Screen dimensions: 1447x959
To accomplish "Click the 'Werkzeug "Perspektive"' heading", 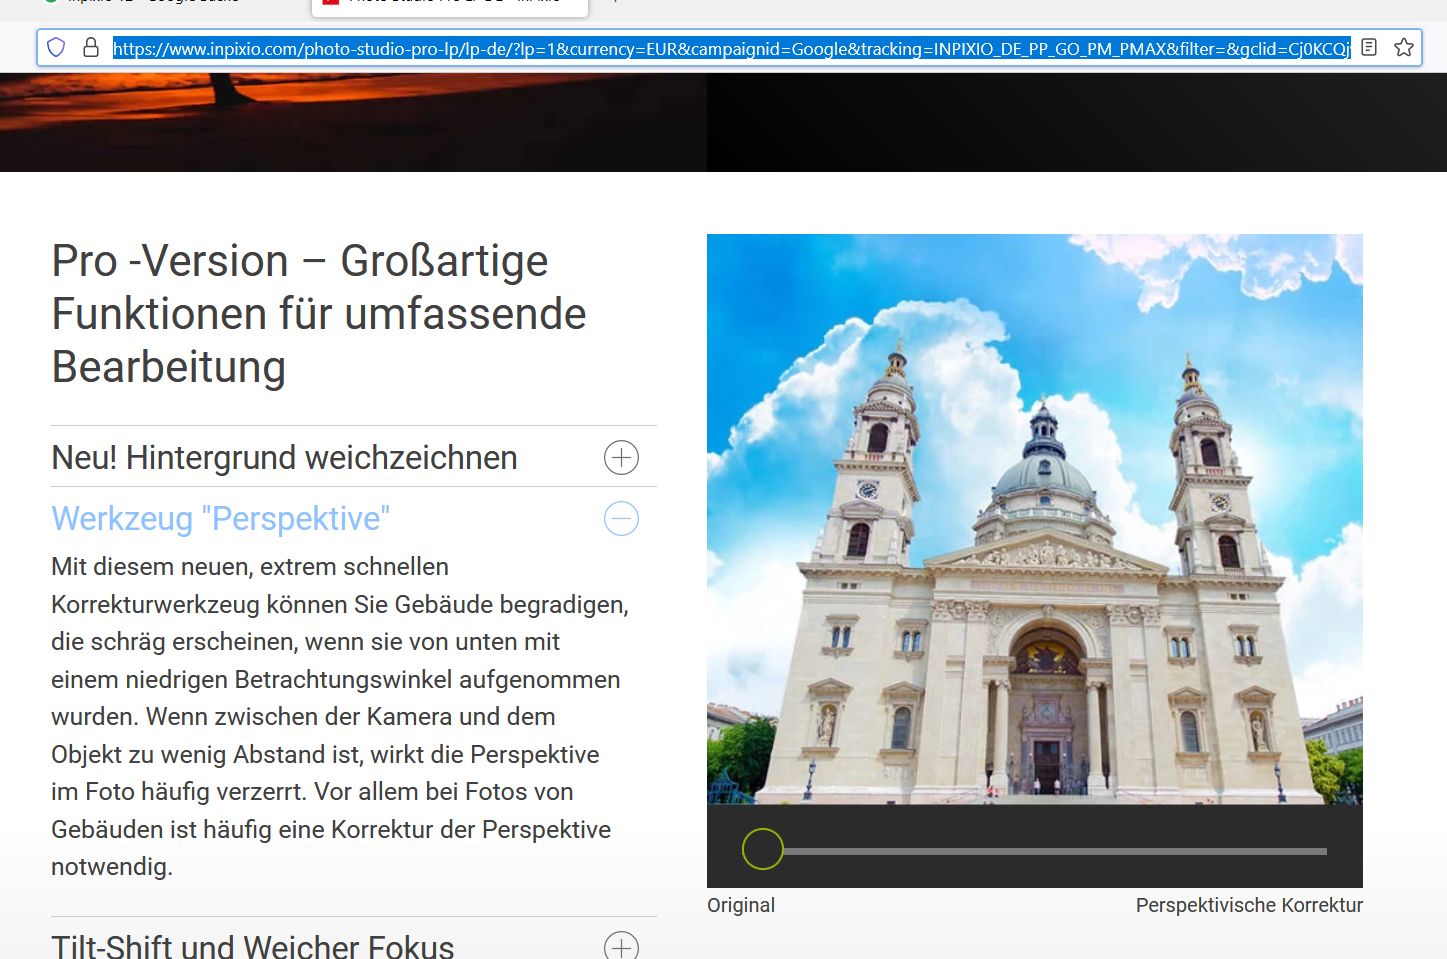I will pyautogui.click(x=220, y=519).
